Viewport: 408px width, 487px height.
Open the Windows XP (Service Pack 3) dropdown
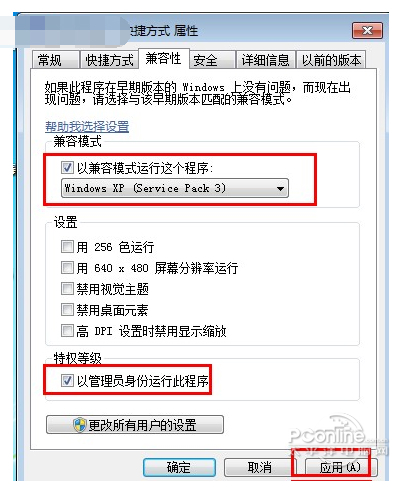coord(175,188)
